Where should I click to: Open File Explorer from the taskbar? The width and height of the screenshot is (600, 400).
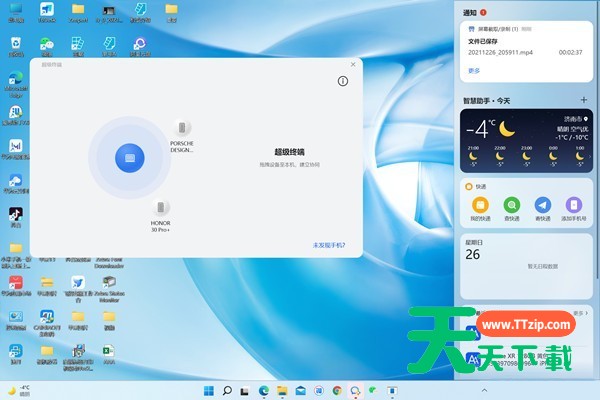tap(282, 390)
